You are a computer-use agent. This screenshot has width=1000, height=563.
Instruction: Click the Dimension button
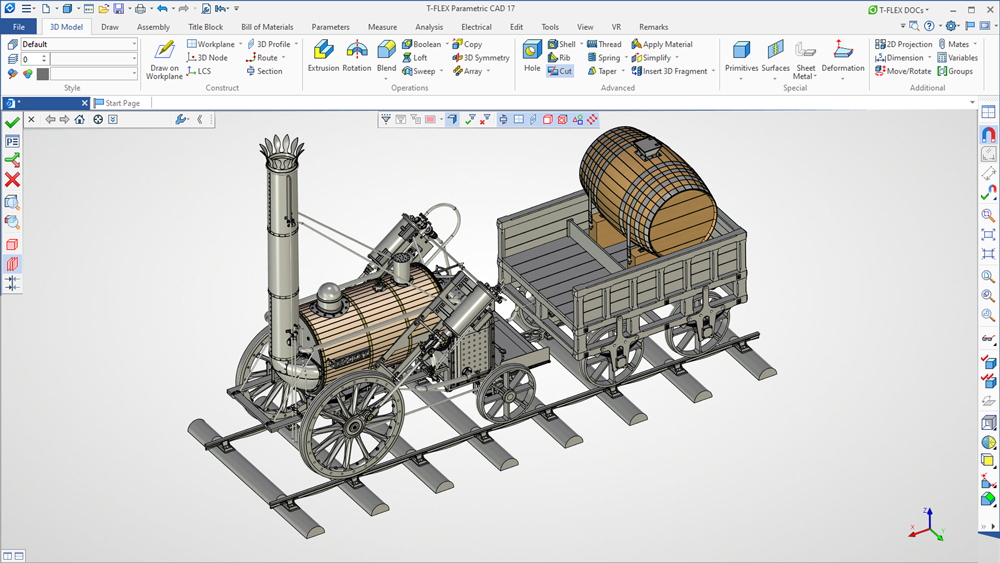[899, 57]
